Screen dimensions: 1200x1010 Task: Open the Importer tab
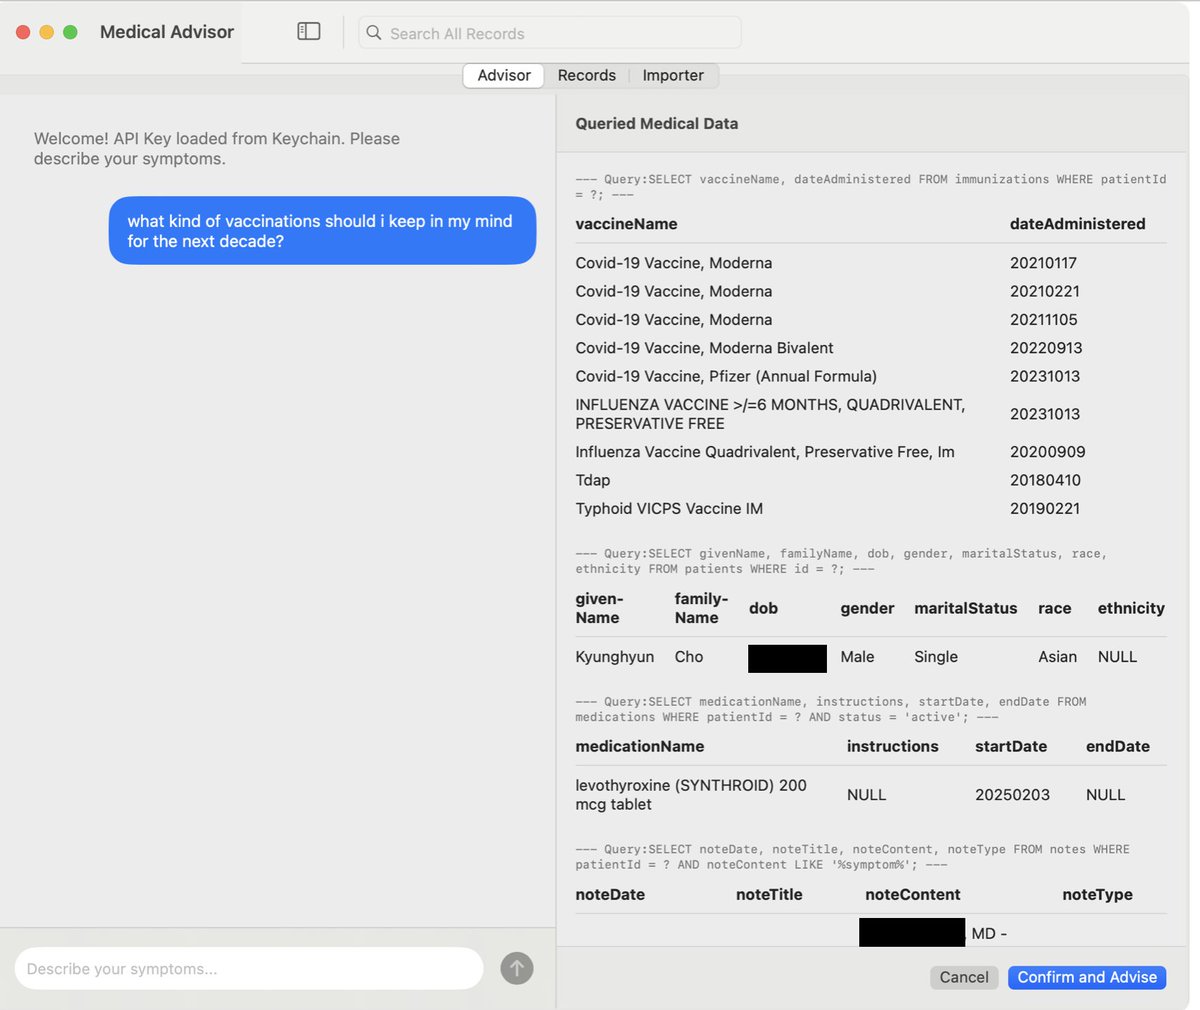(673, 75)
